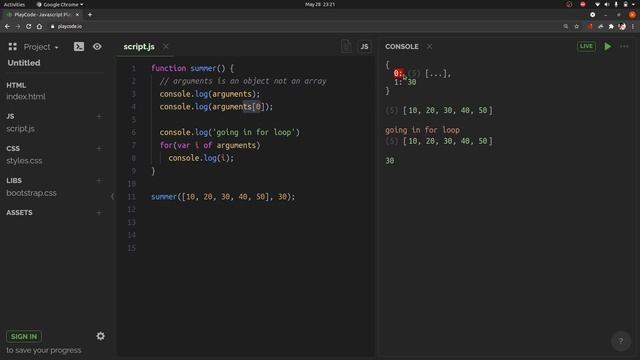Open the clock and calendar
This screenshot has width=640, height=360.
[x=320, y=4]
